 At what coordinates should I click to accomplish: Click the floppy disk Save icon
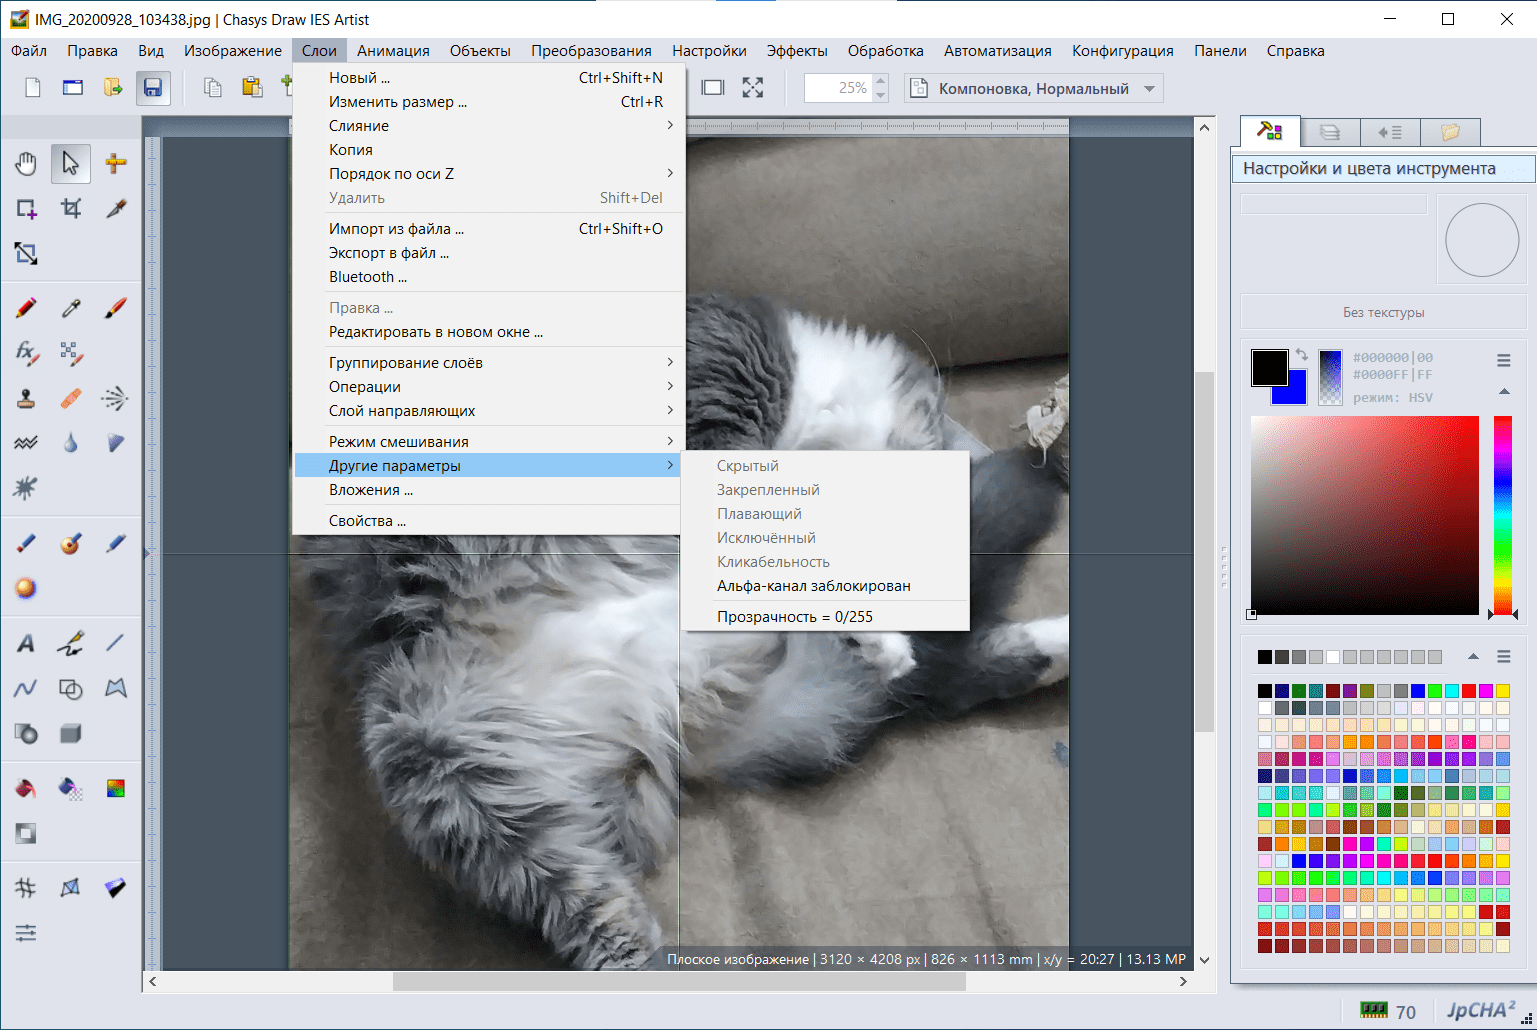(x=152, y=88)
